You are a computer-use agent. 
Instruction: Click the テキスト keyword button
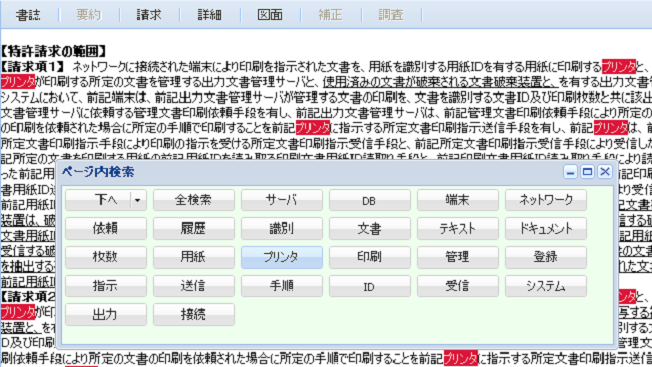(x=458, y=229)
